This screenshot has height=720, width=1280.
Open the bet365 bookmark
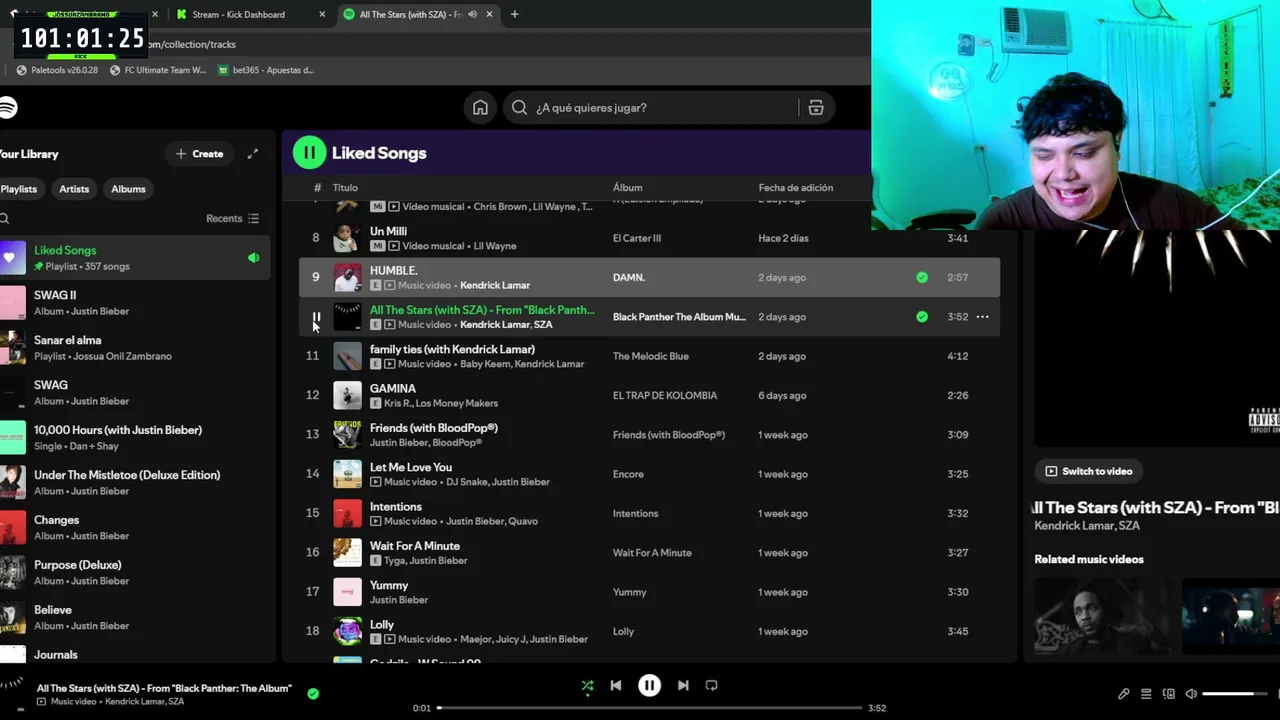pyautogui.click(x=266, y=71)
